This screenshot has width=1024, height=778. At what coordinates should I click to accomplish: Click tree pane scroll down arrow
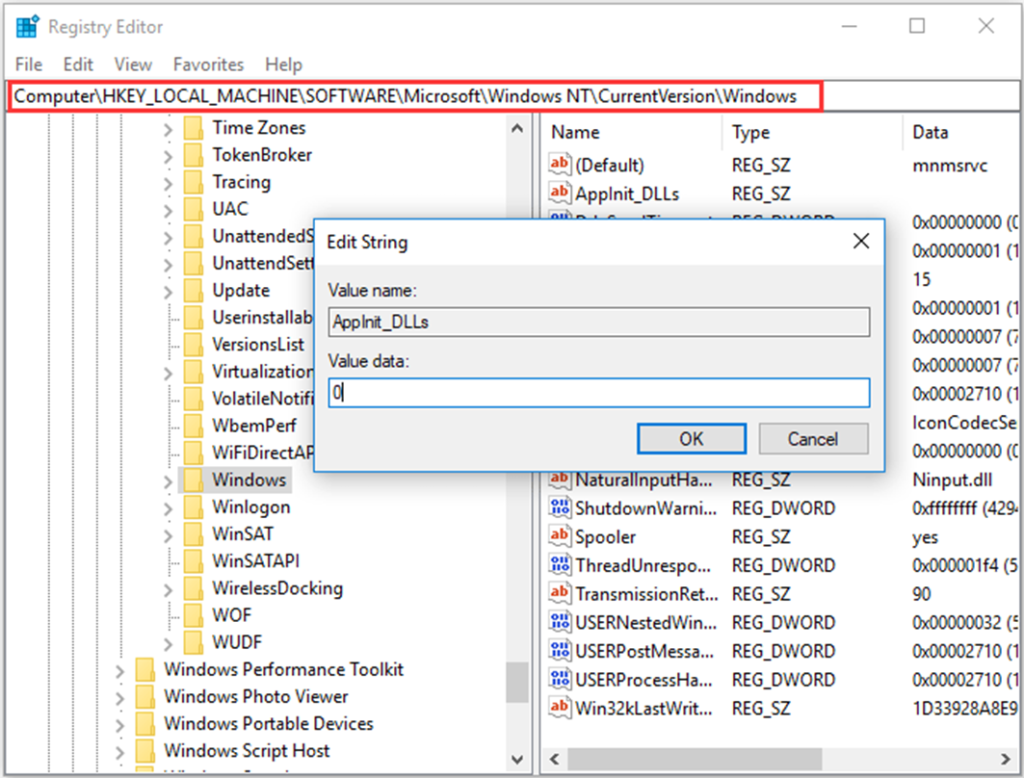(517, 759)
